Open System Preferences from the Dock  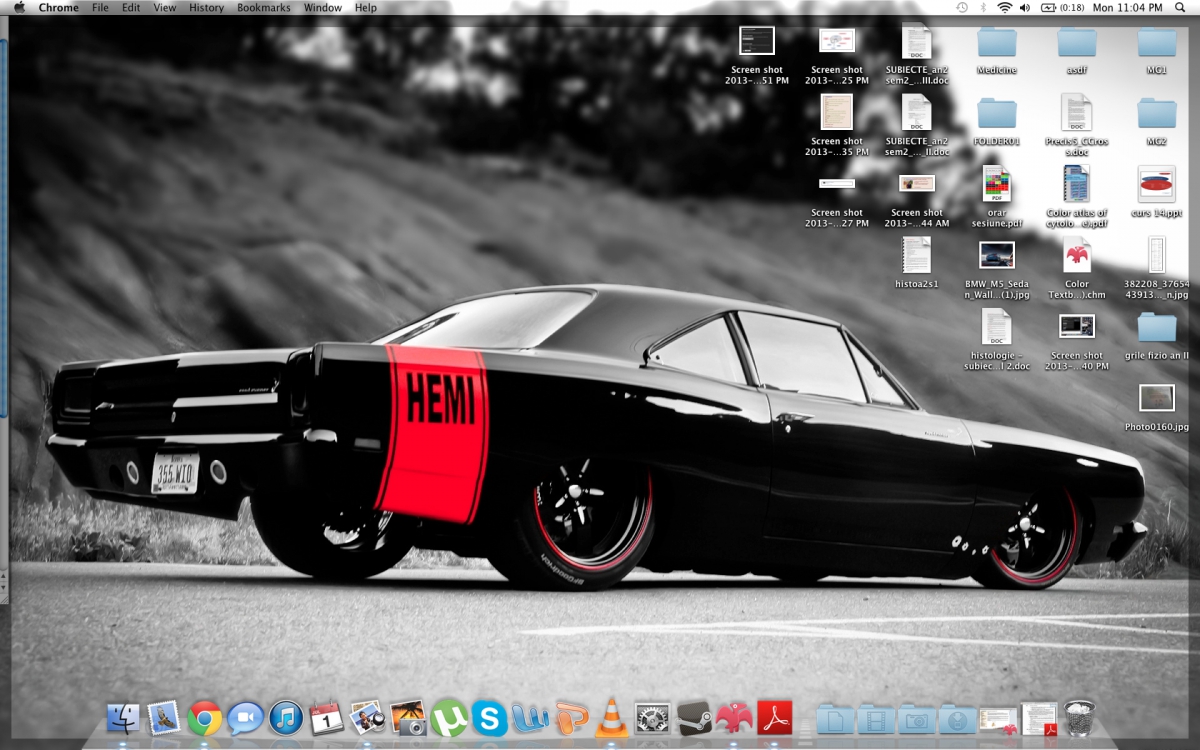(652, 717)
